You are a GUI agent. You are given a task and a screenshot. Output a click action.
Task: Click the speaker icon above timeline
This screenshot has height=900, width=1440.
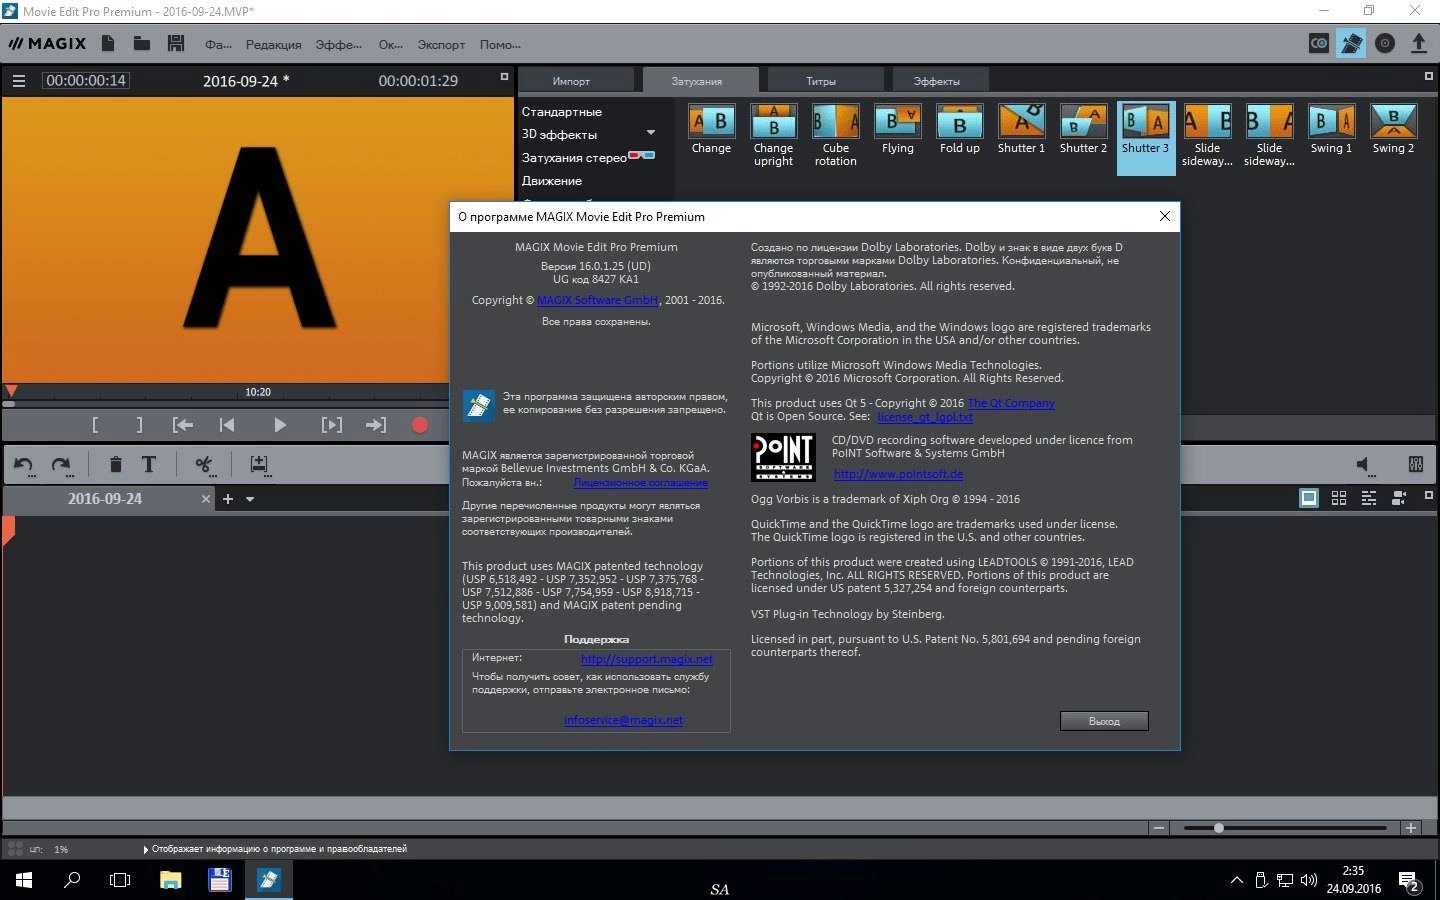(1363, 464)
